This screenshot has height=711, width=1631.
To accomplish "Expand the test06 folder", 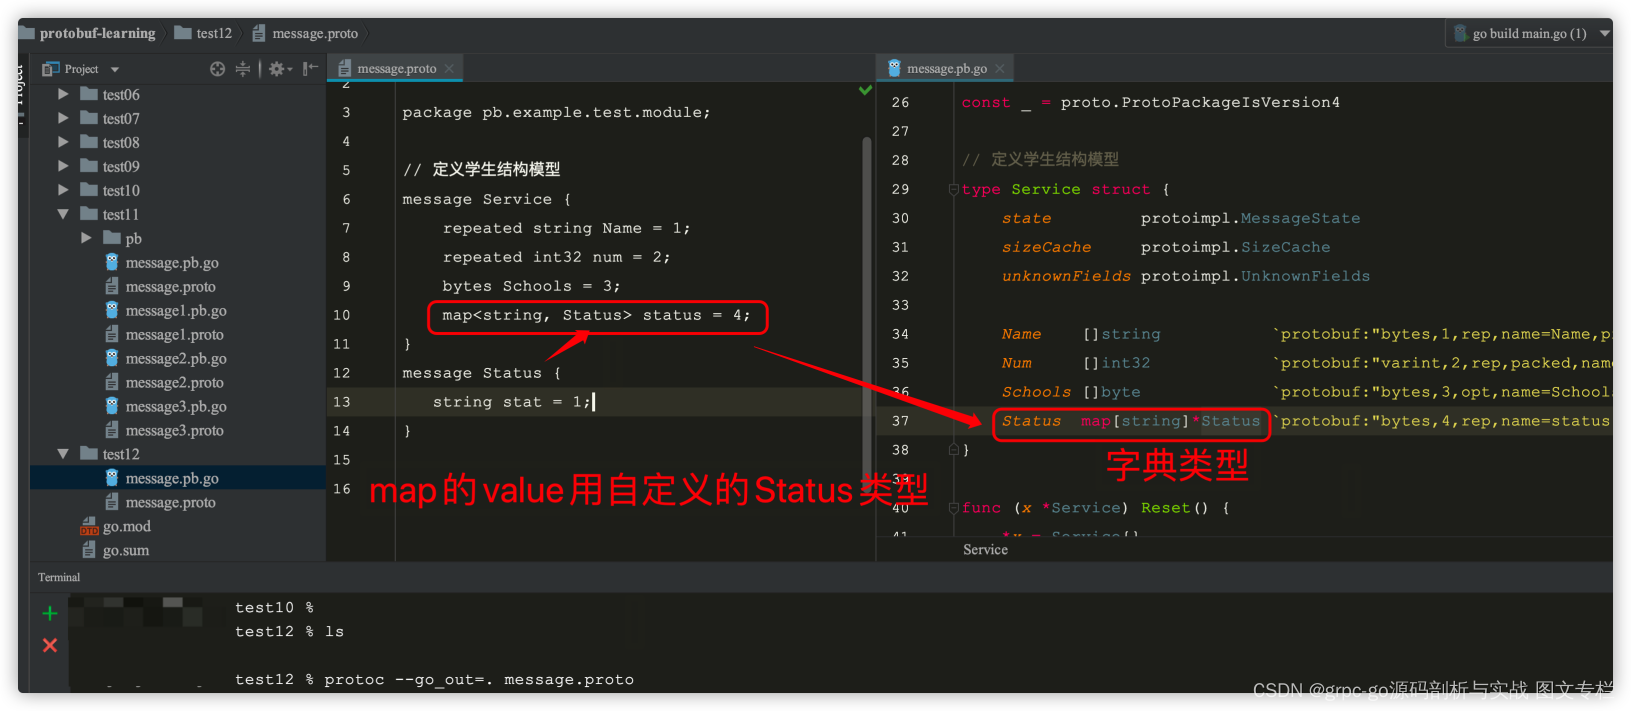I will click(63, 94).
